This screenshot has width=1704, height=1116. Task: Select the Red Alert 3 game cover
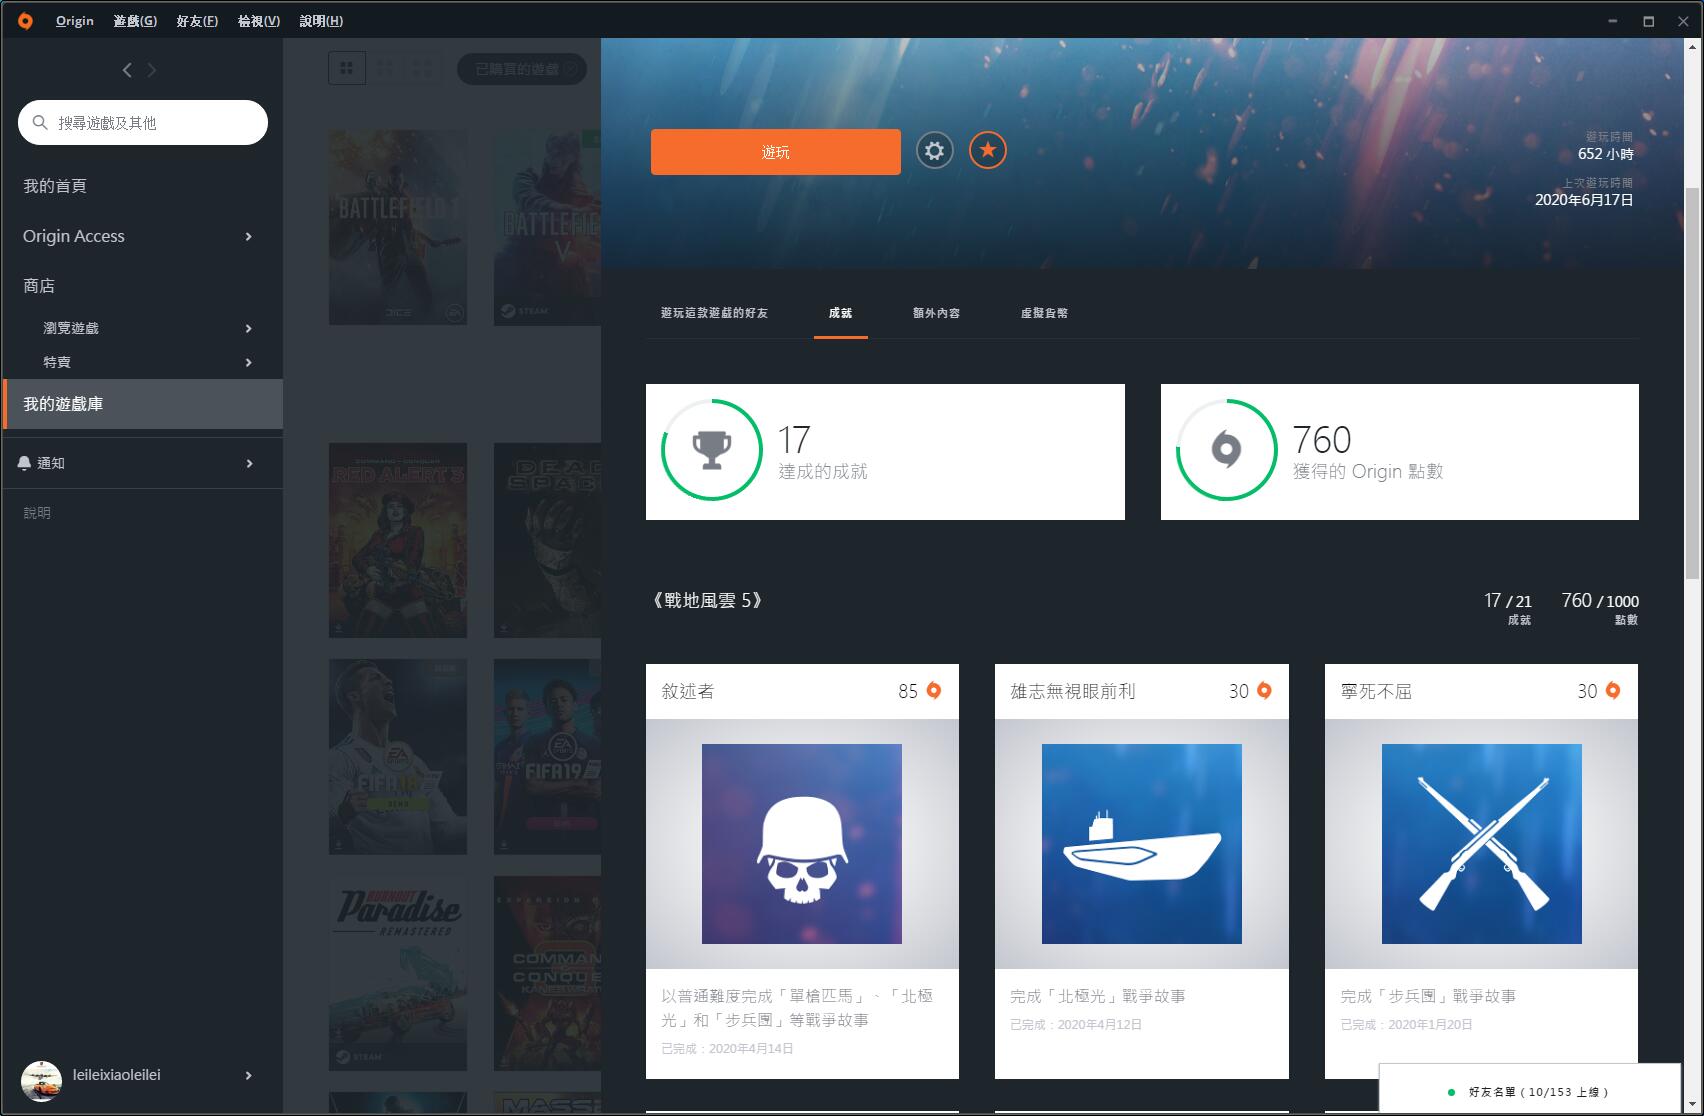point(398,540)
